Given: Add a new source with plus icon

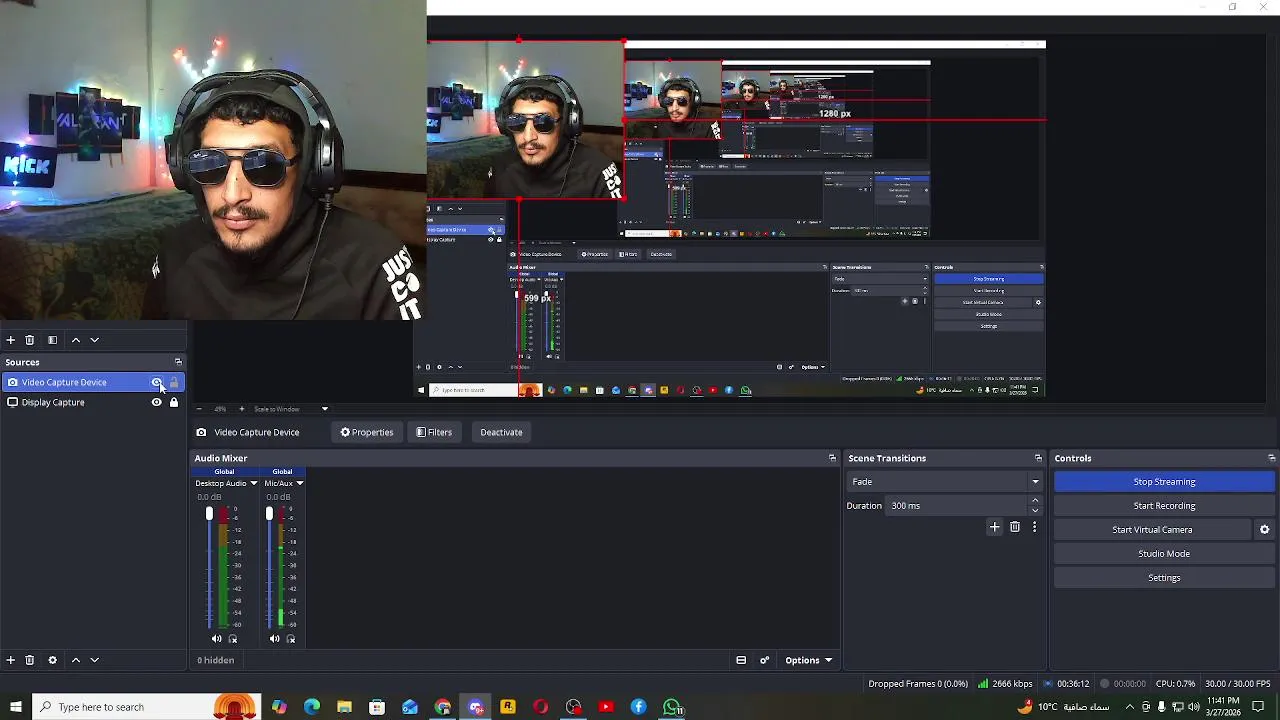Looking at the screenshot, I should click(x=10, y=660).
